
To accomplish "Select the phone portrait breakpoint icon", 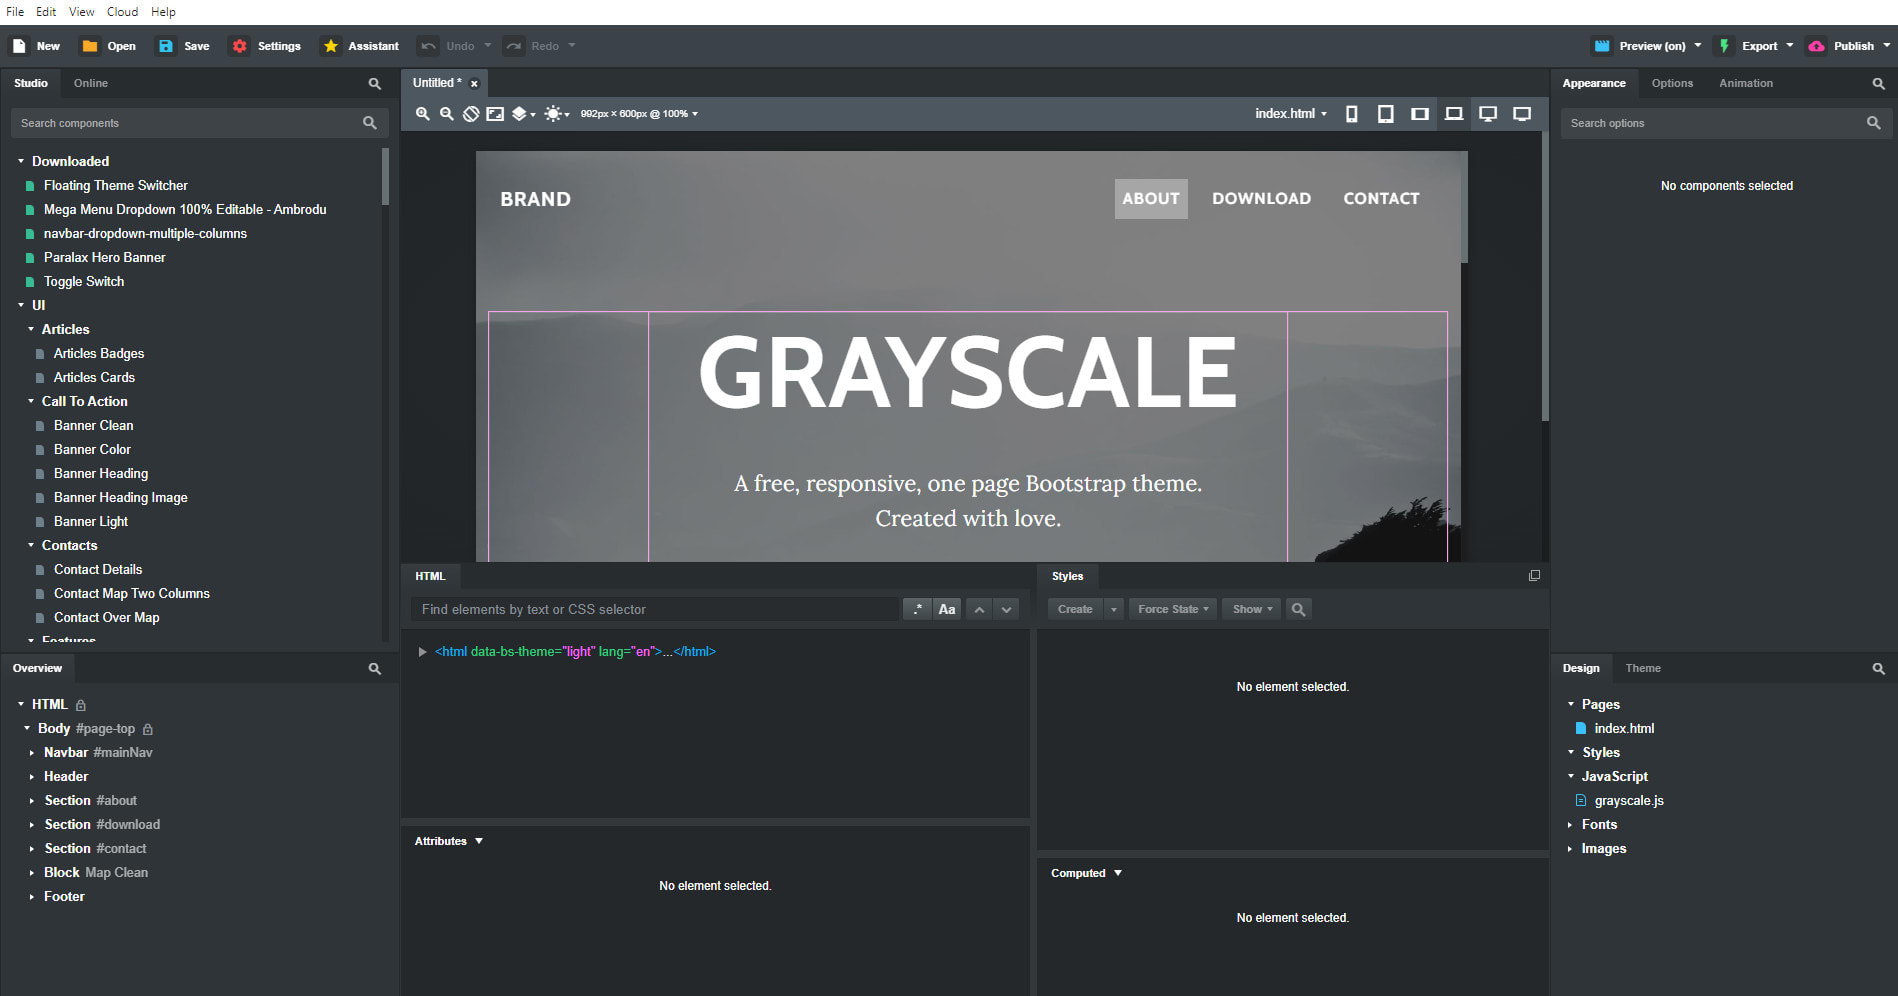I will coord(1352,114).
